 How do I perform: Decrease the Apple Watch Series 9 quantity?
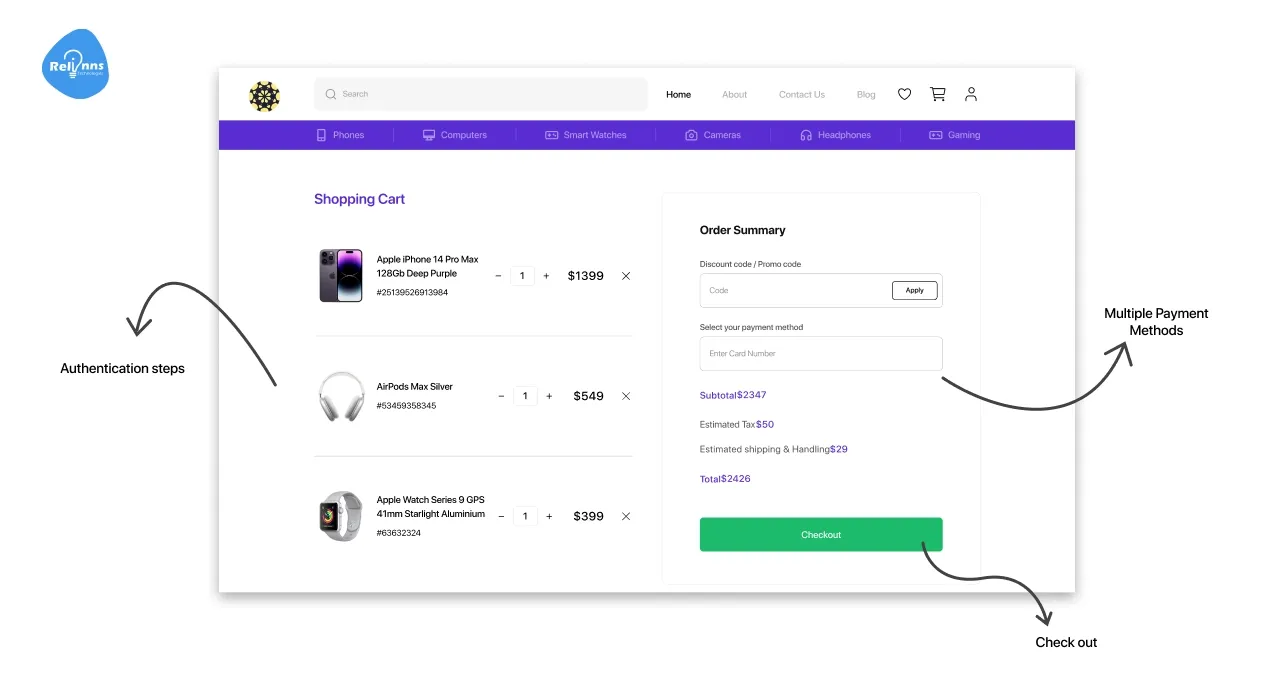(501, 516)
